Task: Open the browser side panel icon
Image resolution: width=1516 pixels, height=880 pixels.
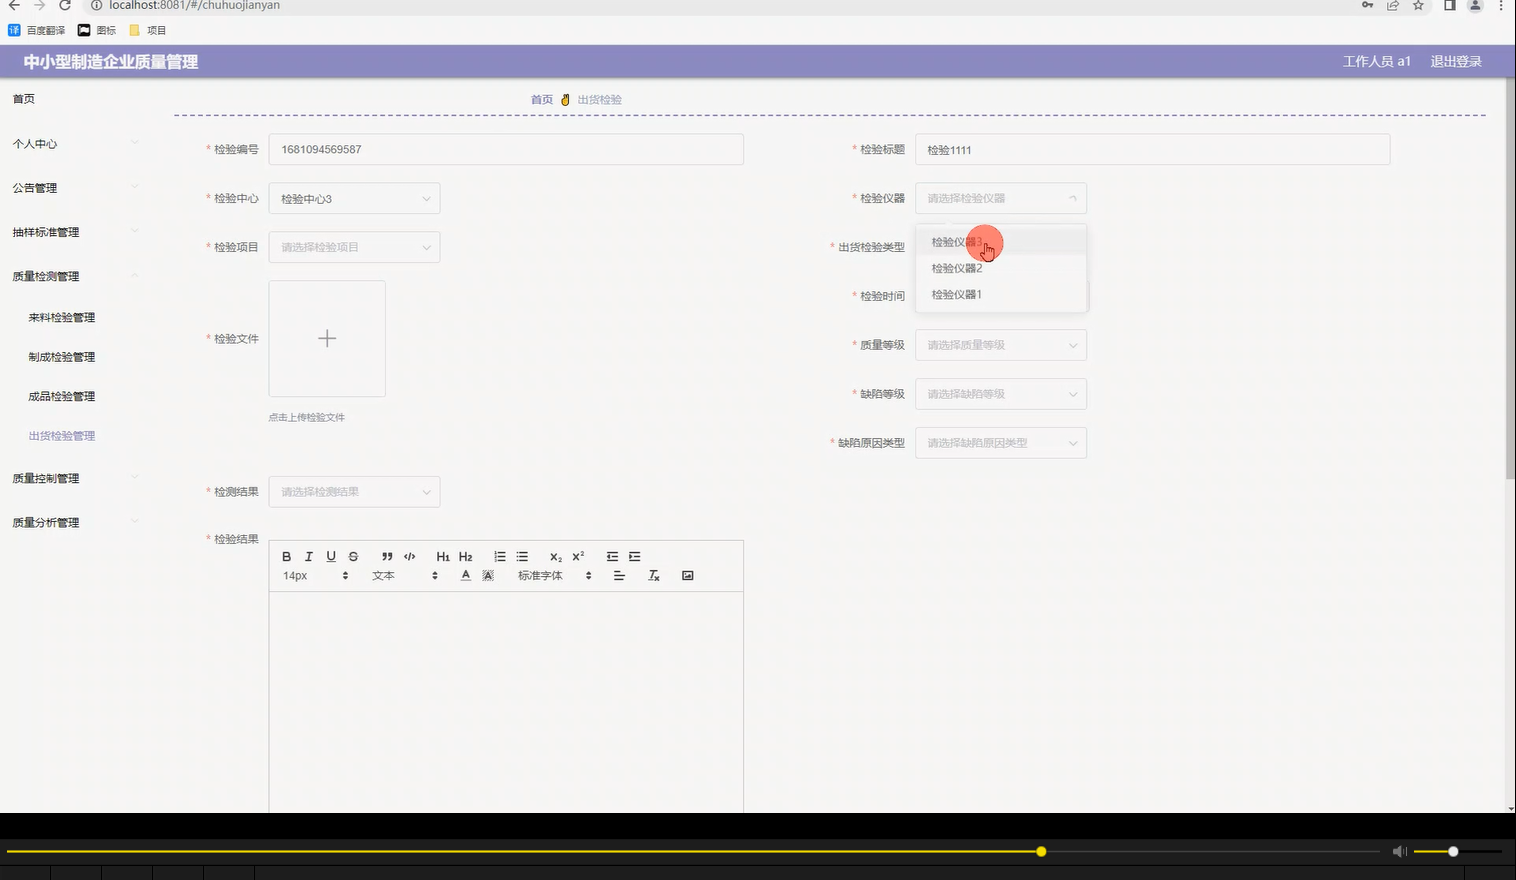Action: click(1449, 5)
